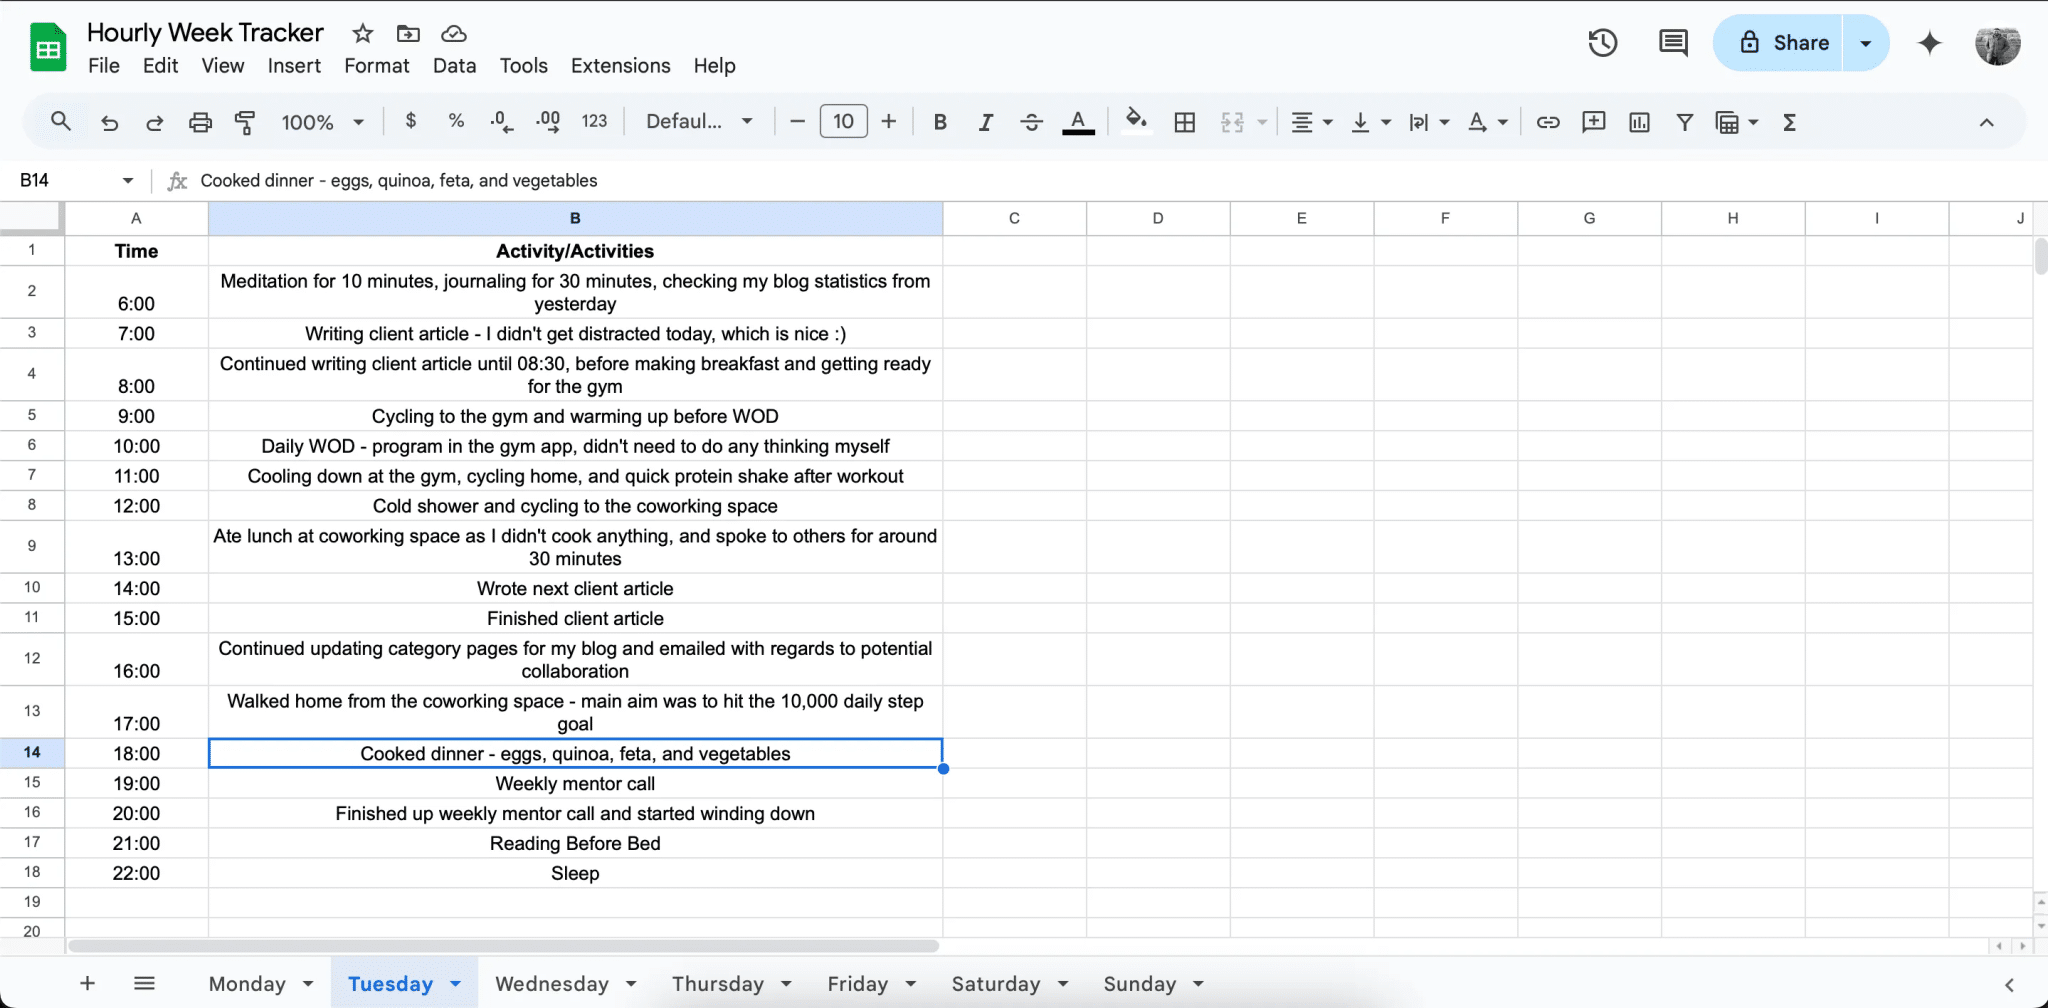Open the borders menu
Screen dimensions: 2048x1008
1185,121
